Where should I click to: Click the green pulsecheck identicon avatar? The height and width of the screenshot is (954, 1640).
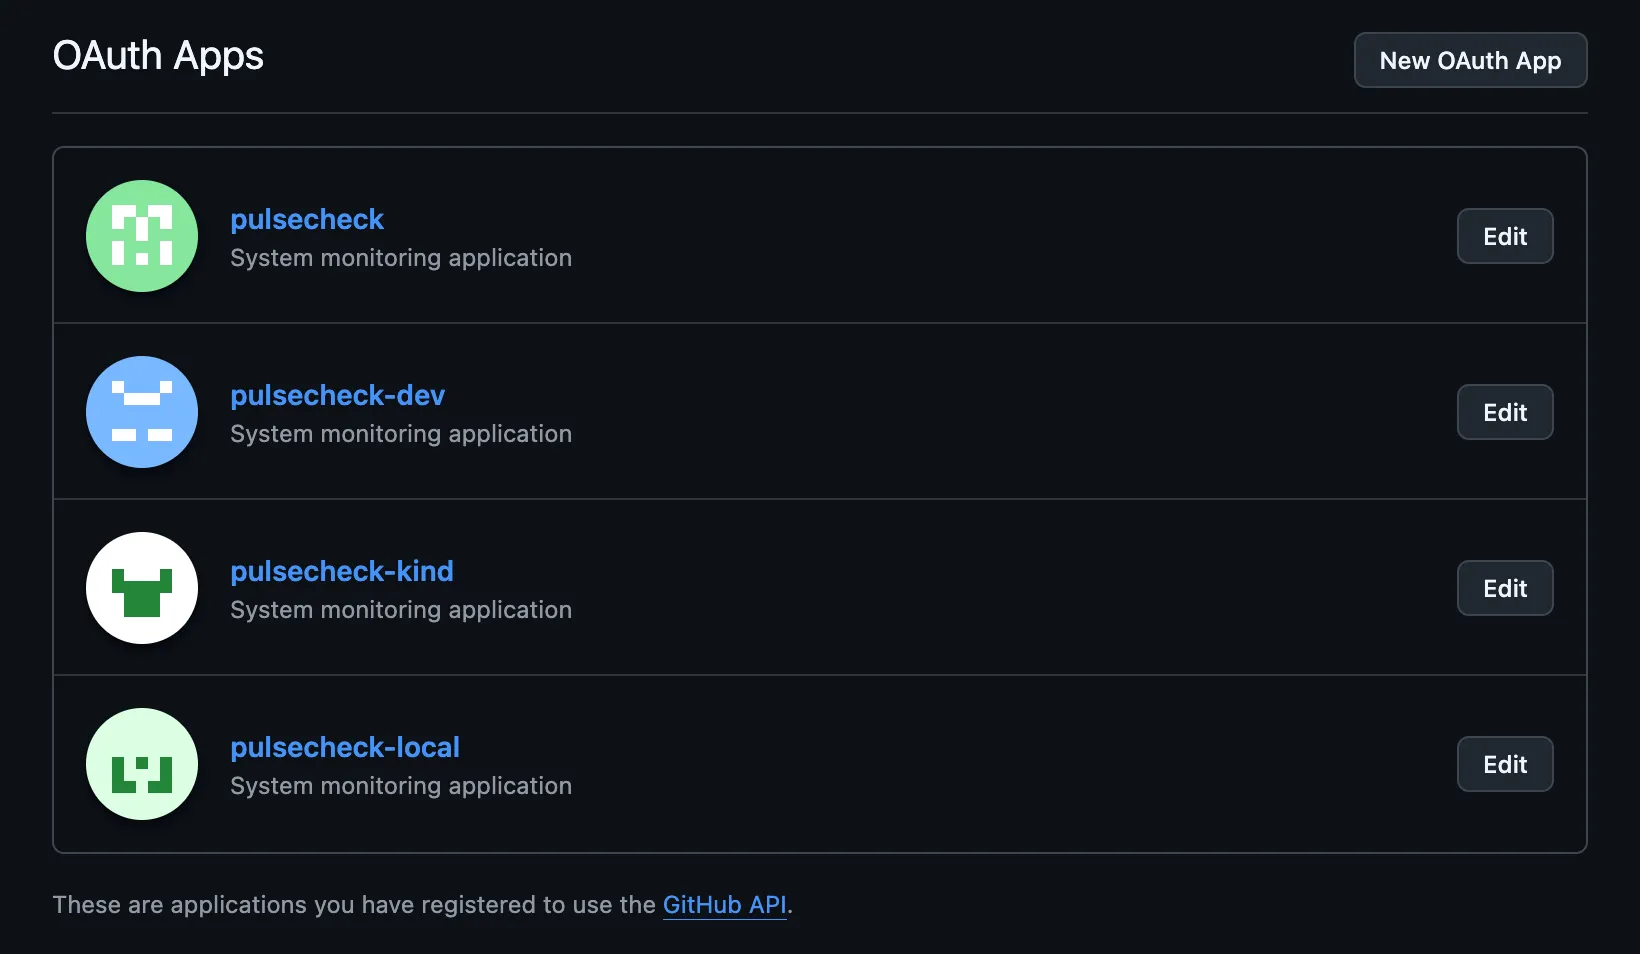coord(142,236)
